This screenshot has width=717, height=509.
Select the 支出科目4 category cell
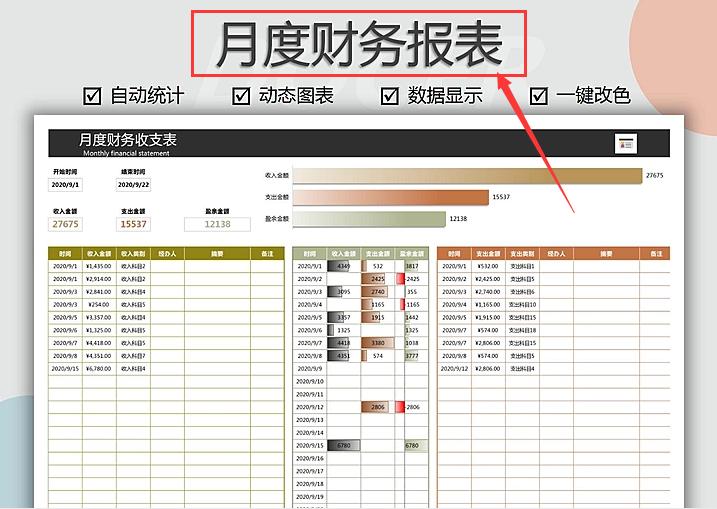tap(522, 368)
